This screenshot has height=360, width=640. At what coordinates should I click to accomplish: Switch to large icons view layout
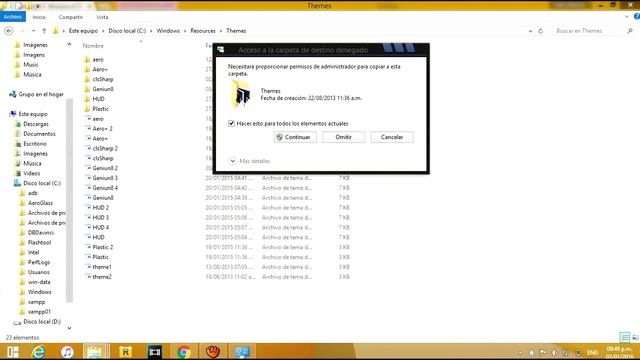(635, 337)
